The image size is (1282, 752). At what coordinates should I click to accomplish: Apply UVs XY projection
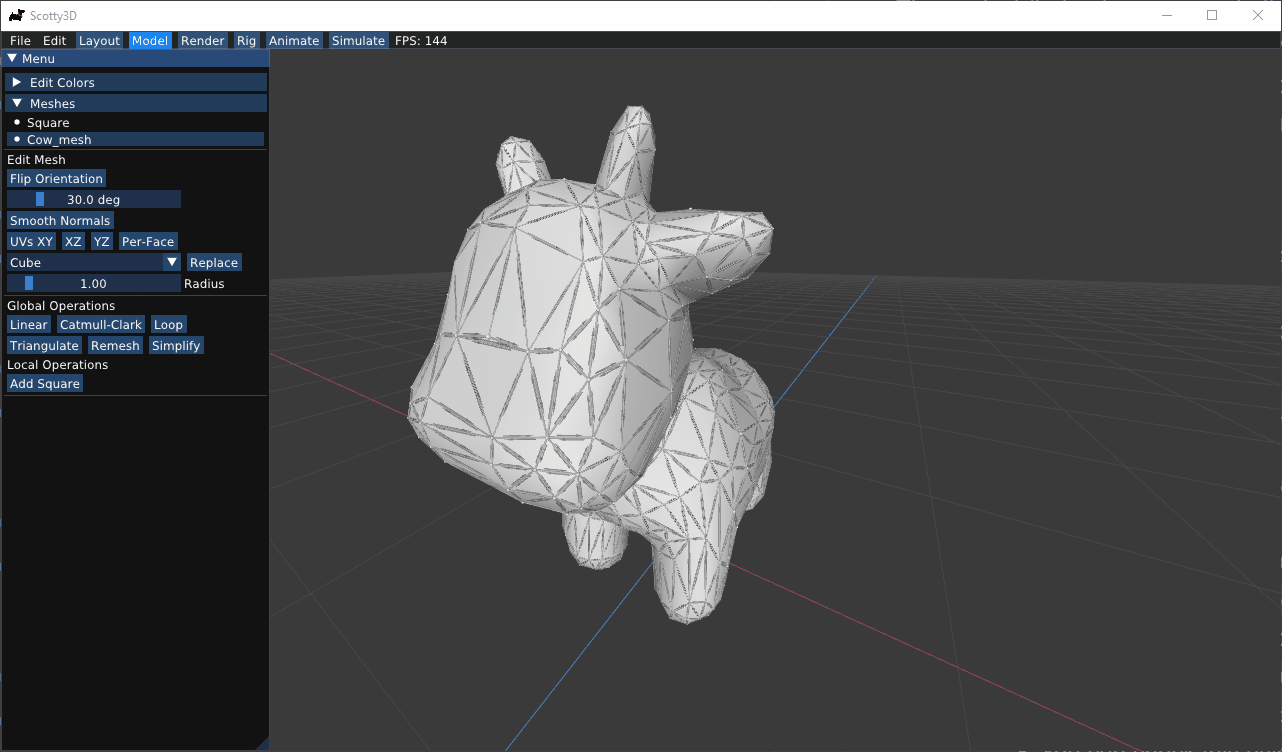coord(31,242)
